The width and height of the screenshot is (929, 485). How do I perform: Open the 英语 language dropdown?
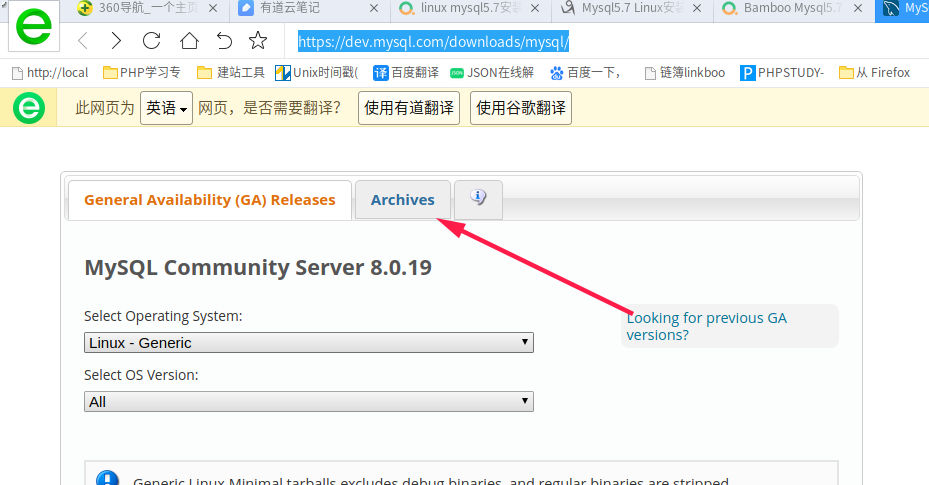click(x=166, y=108)
